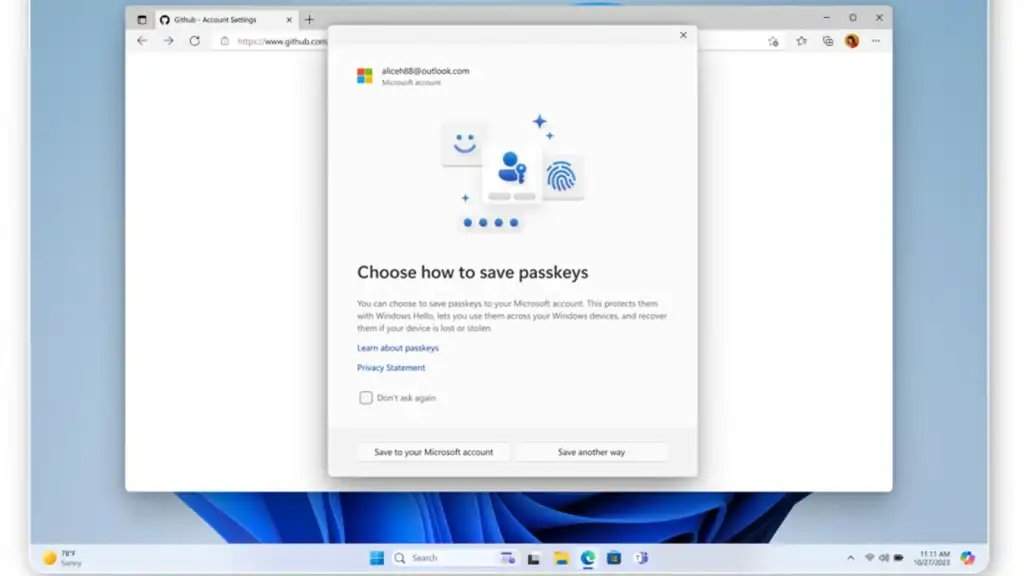Open the Windows Start menu
The height and width of the screenshot is (576, 1024).
(x=377, y=558)
